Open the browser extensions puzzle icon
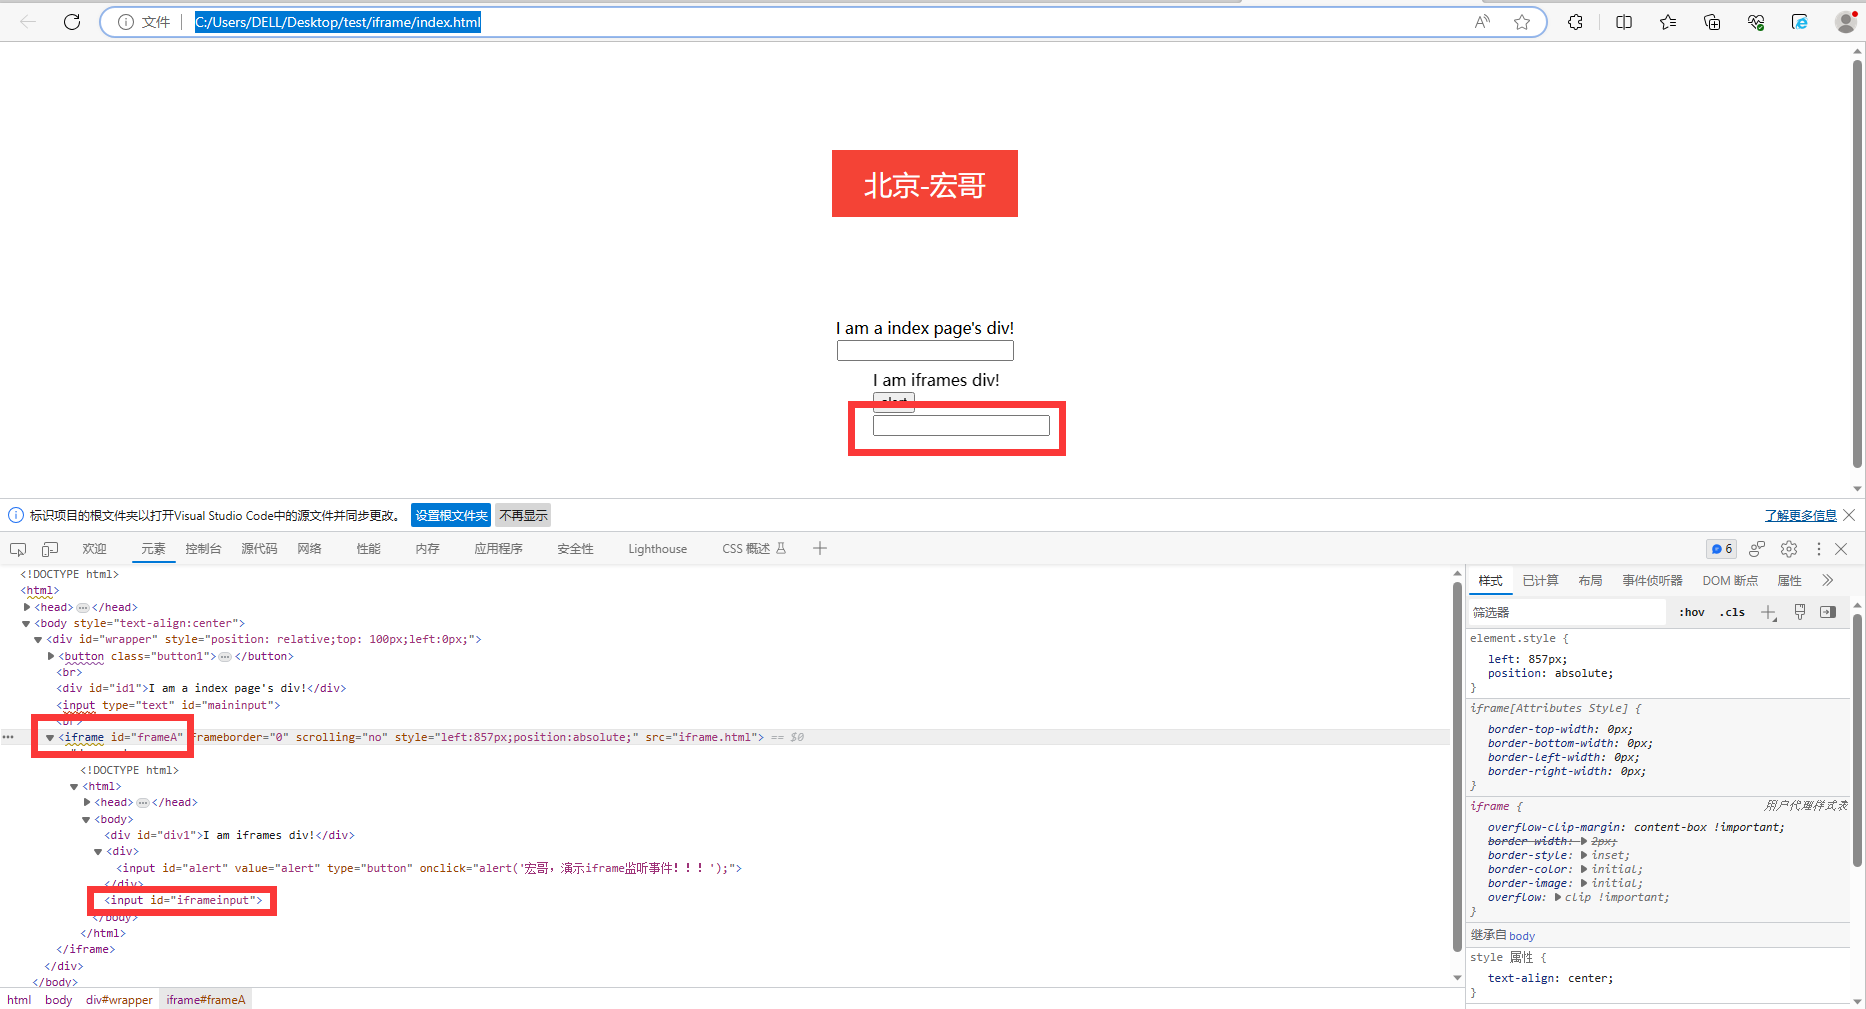The height and width of the screenshot is (1009, 1866). pos(1576,22)
